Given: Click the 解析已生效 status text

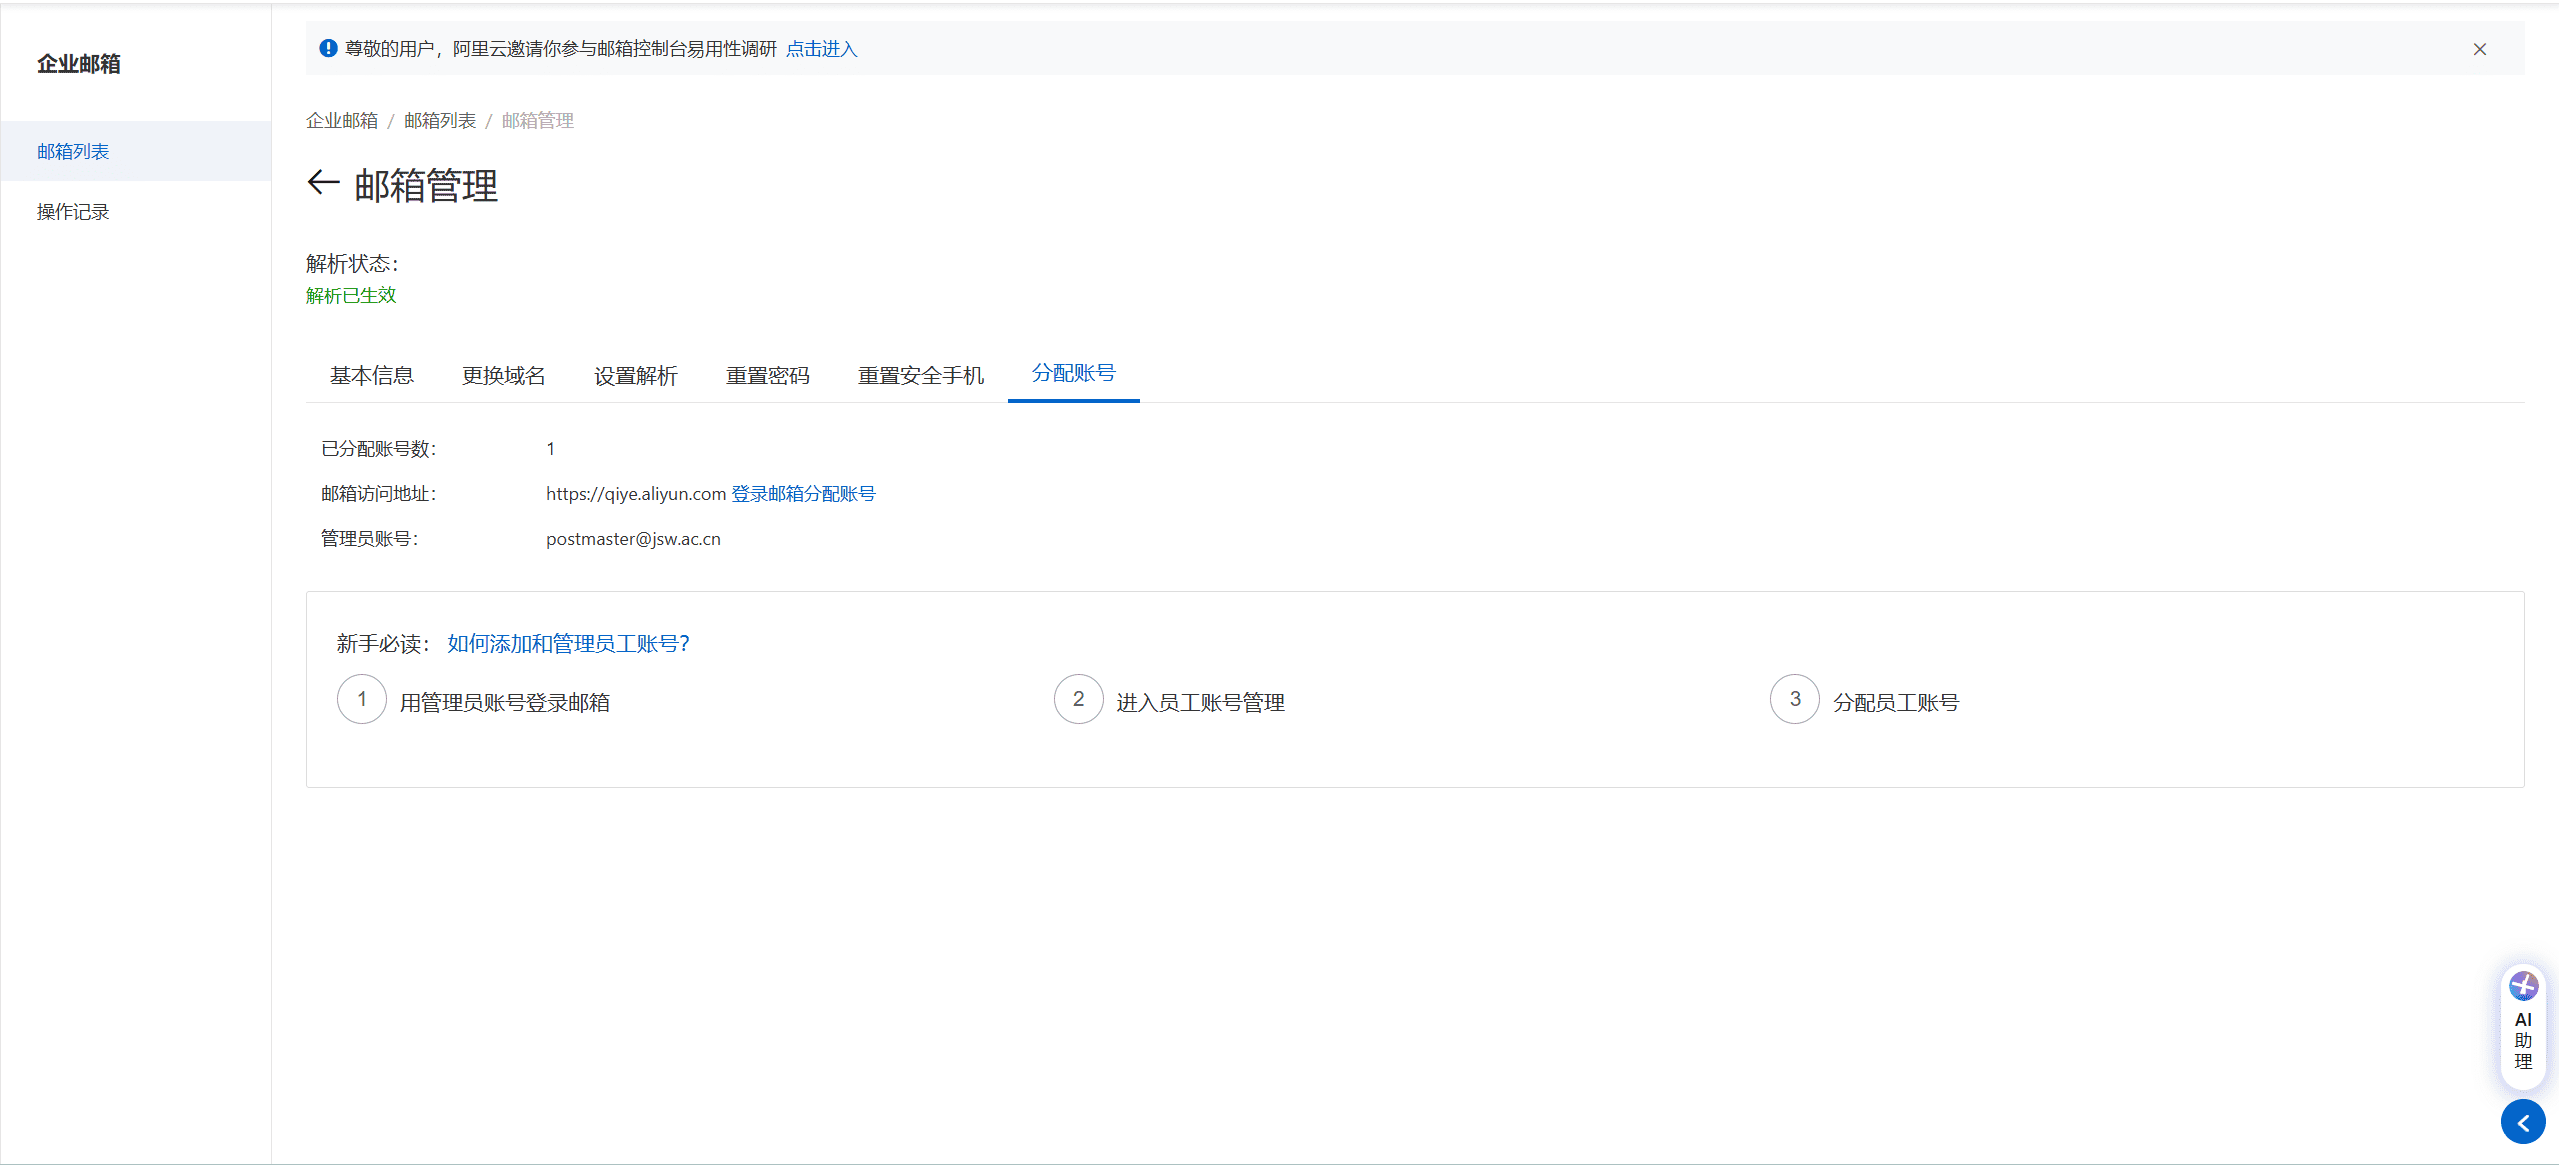Looking at the screenshot, I should coord(350,295).
